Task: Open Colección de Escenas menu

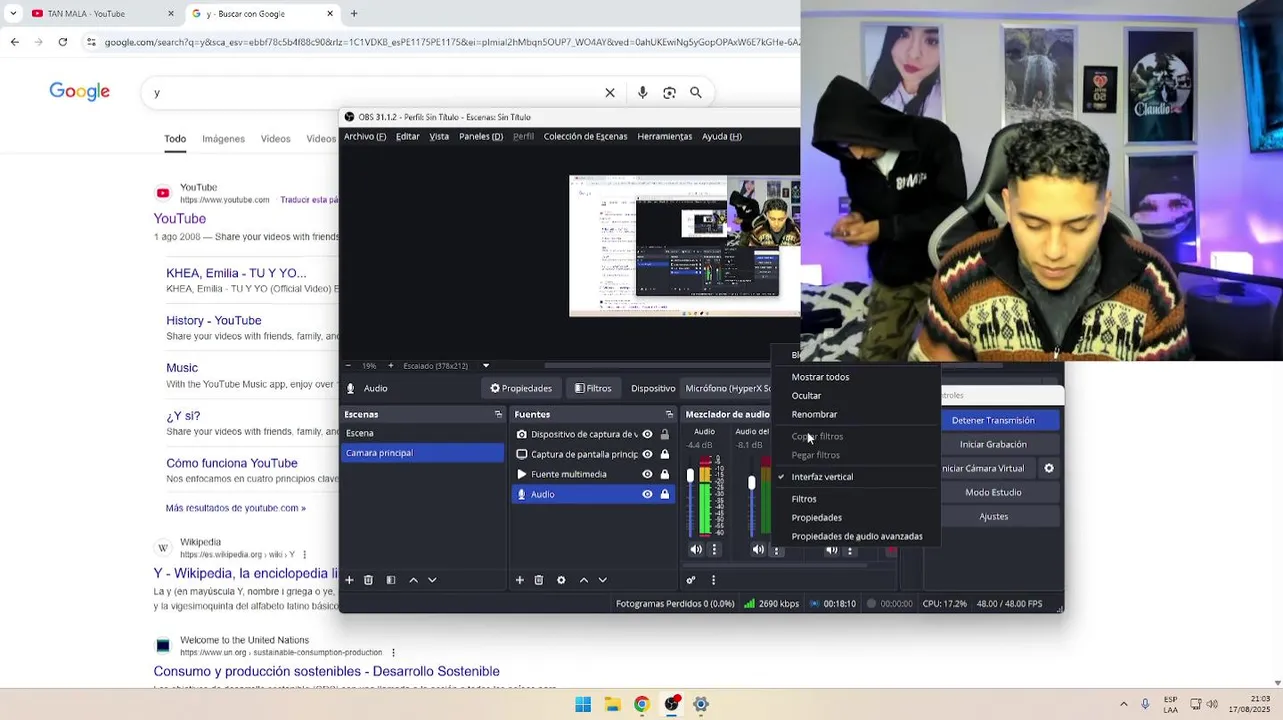Action: (x=585, y=136)
